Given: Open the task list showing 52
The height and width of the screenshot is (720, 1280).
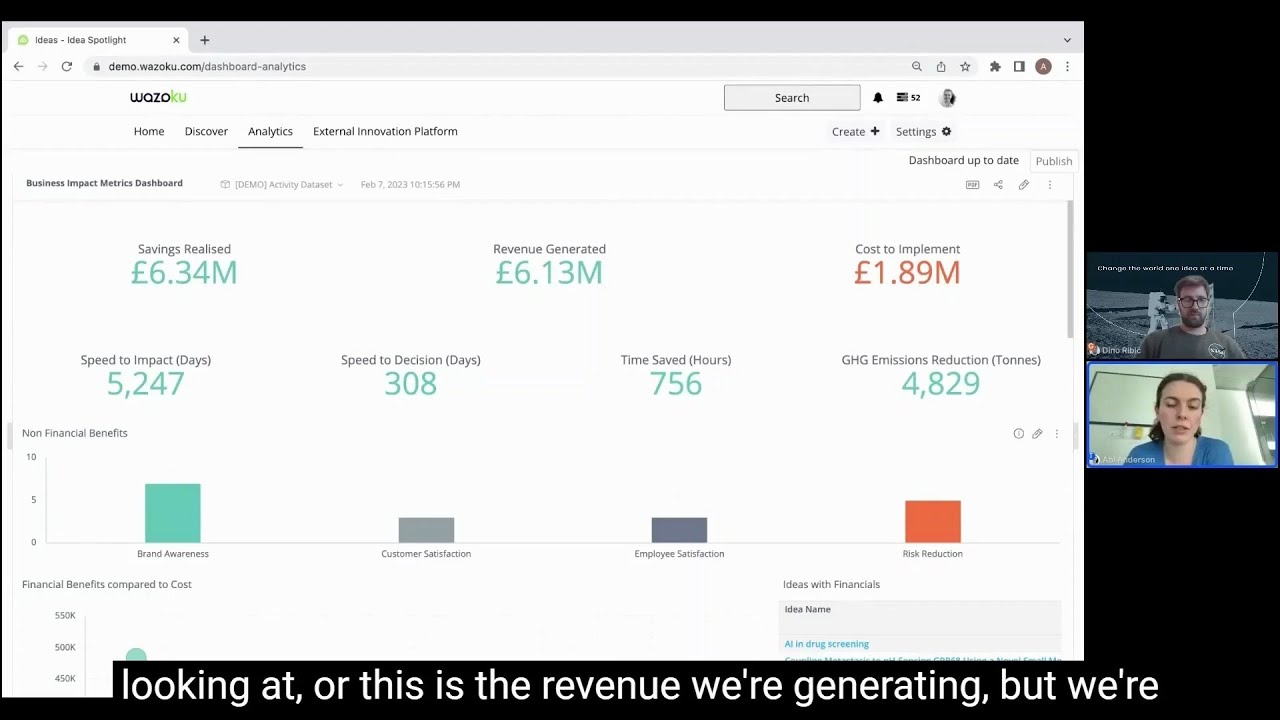Looking at the screenshot, I should [x=908, y=97].
